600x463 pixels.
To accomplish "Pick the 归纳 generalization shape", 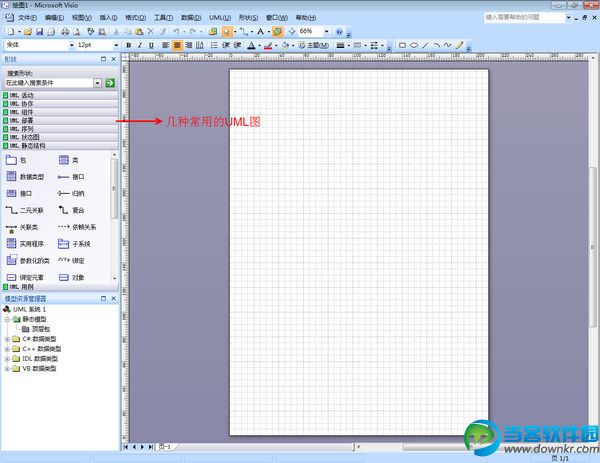I will tap(71, 193).
